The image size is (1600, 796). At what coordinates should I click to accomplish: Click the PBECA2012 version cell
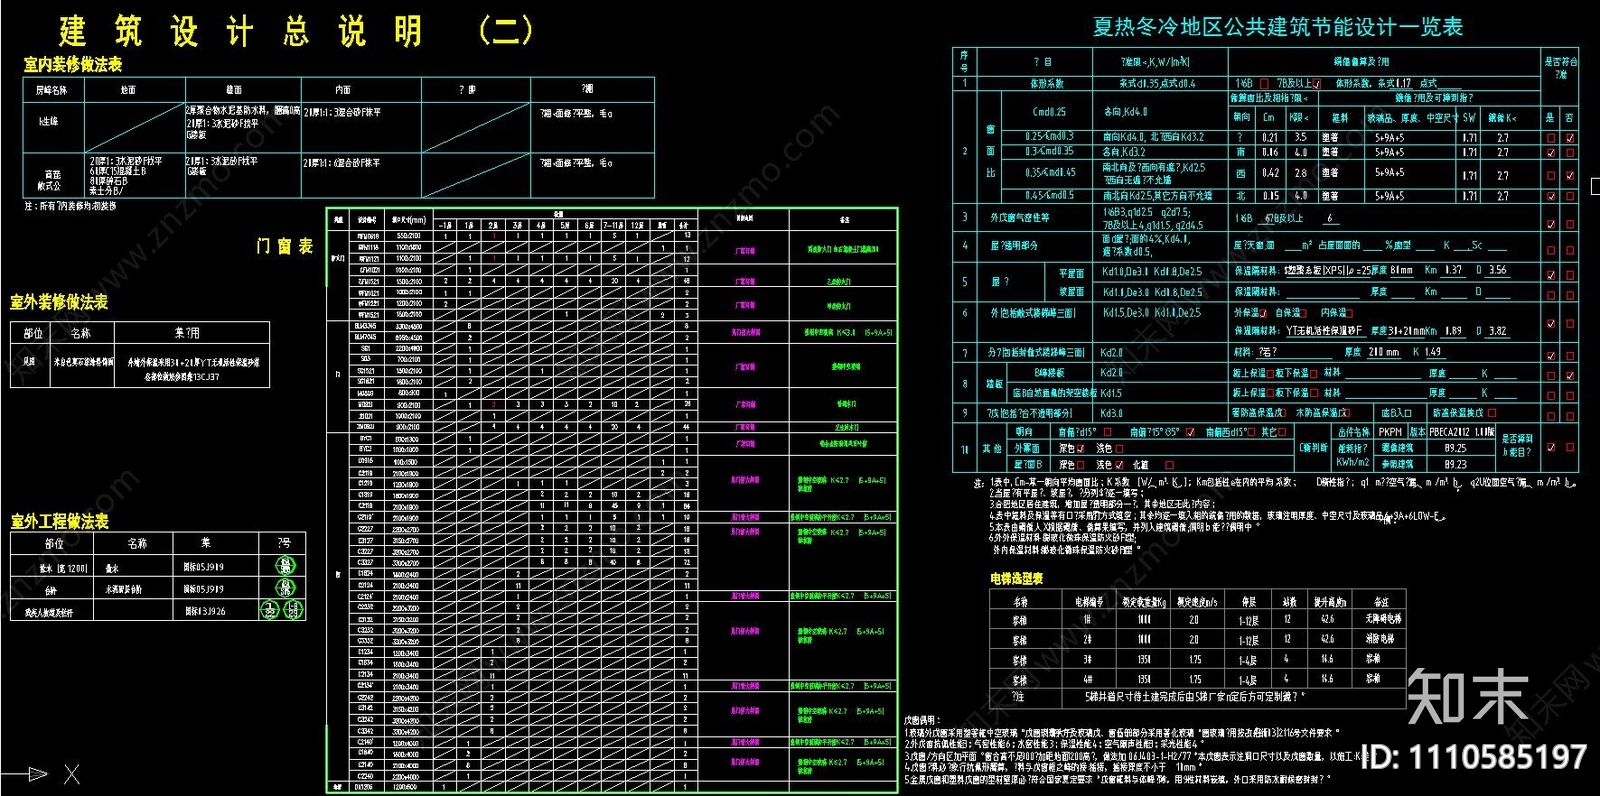click(x=1460, y=432)
